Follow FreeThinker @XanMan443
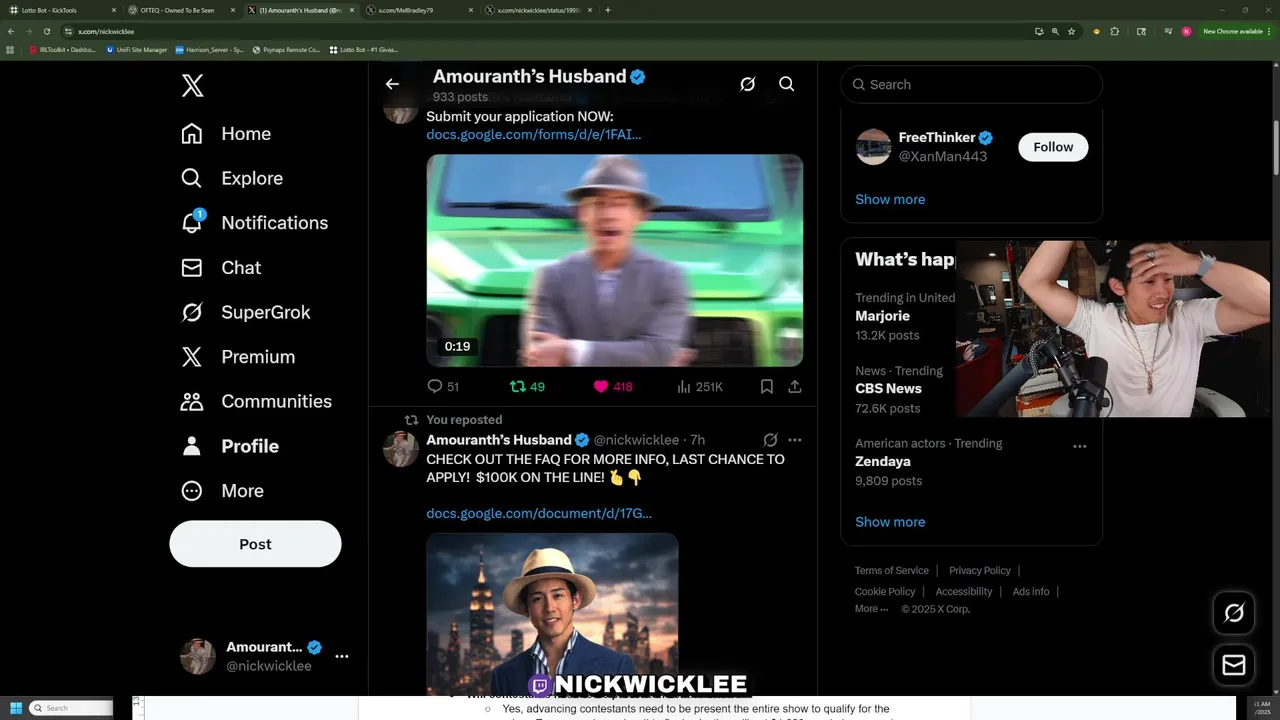This screenshot has width=1280, height=720. click(x=1053, y=147)
